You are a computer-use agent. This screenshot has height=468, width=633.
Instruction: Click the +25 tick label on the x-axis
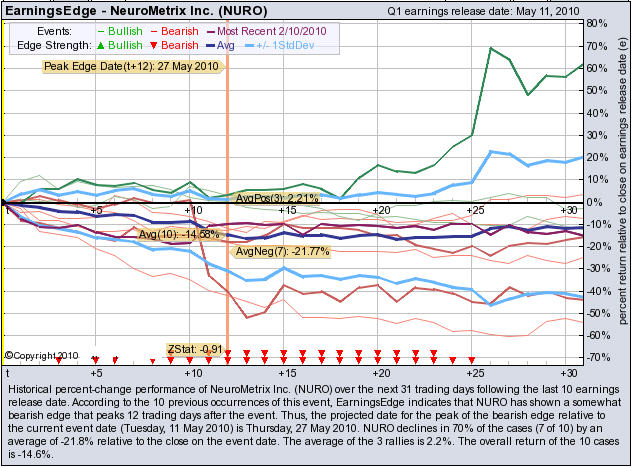click(473, 210)
